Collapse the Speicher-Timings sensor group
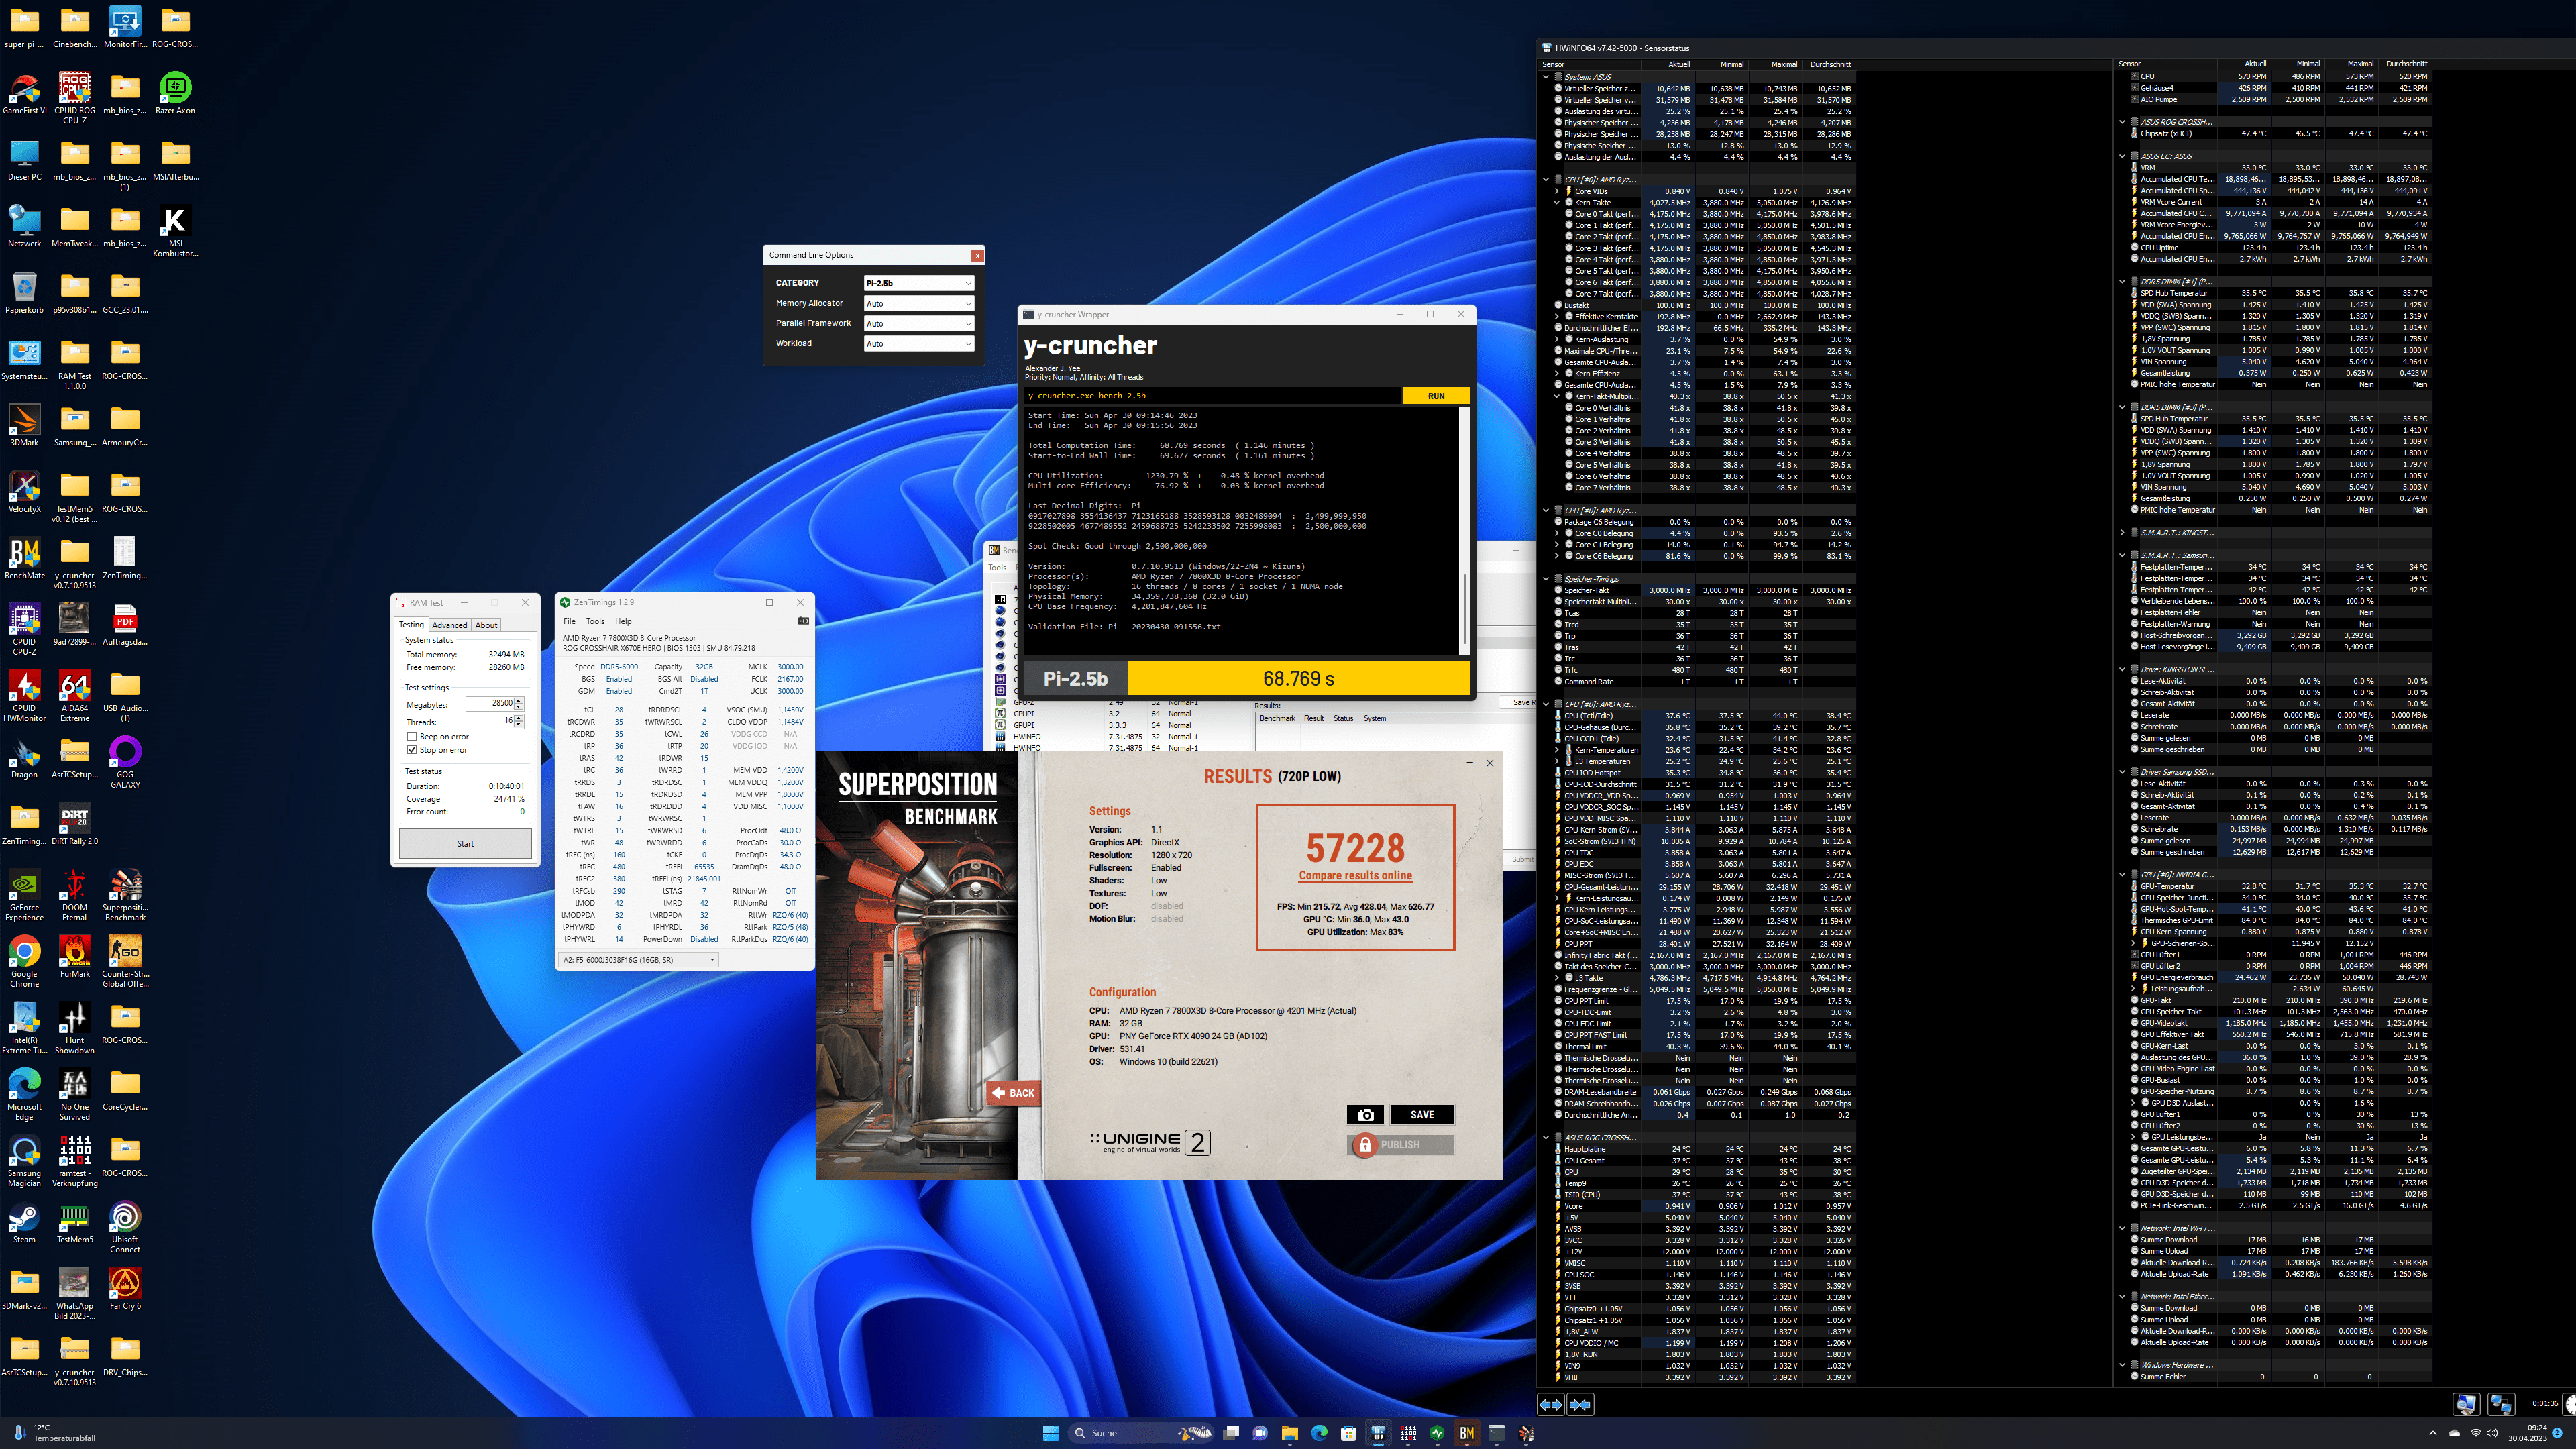This screenshot has height=1449, width=2576. point(1545,579)
